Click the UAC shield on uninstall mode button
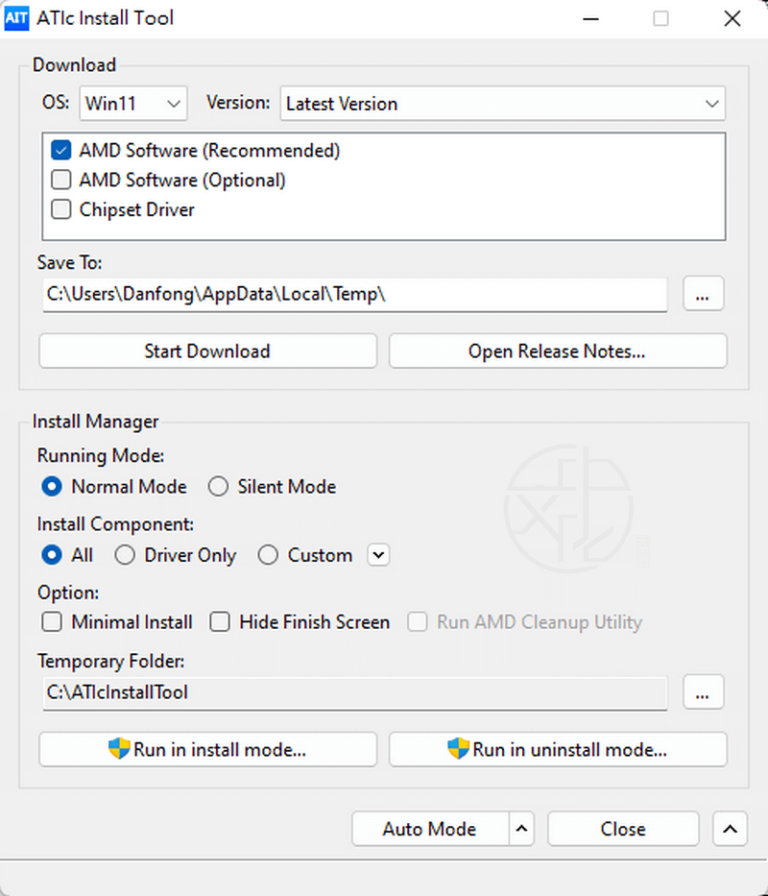The height and width of the screenshot is (896, 768). tap(459, 749)
